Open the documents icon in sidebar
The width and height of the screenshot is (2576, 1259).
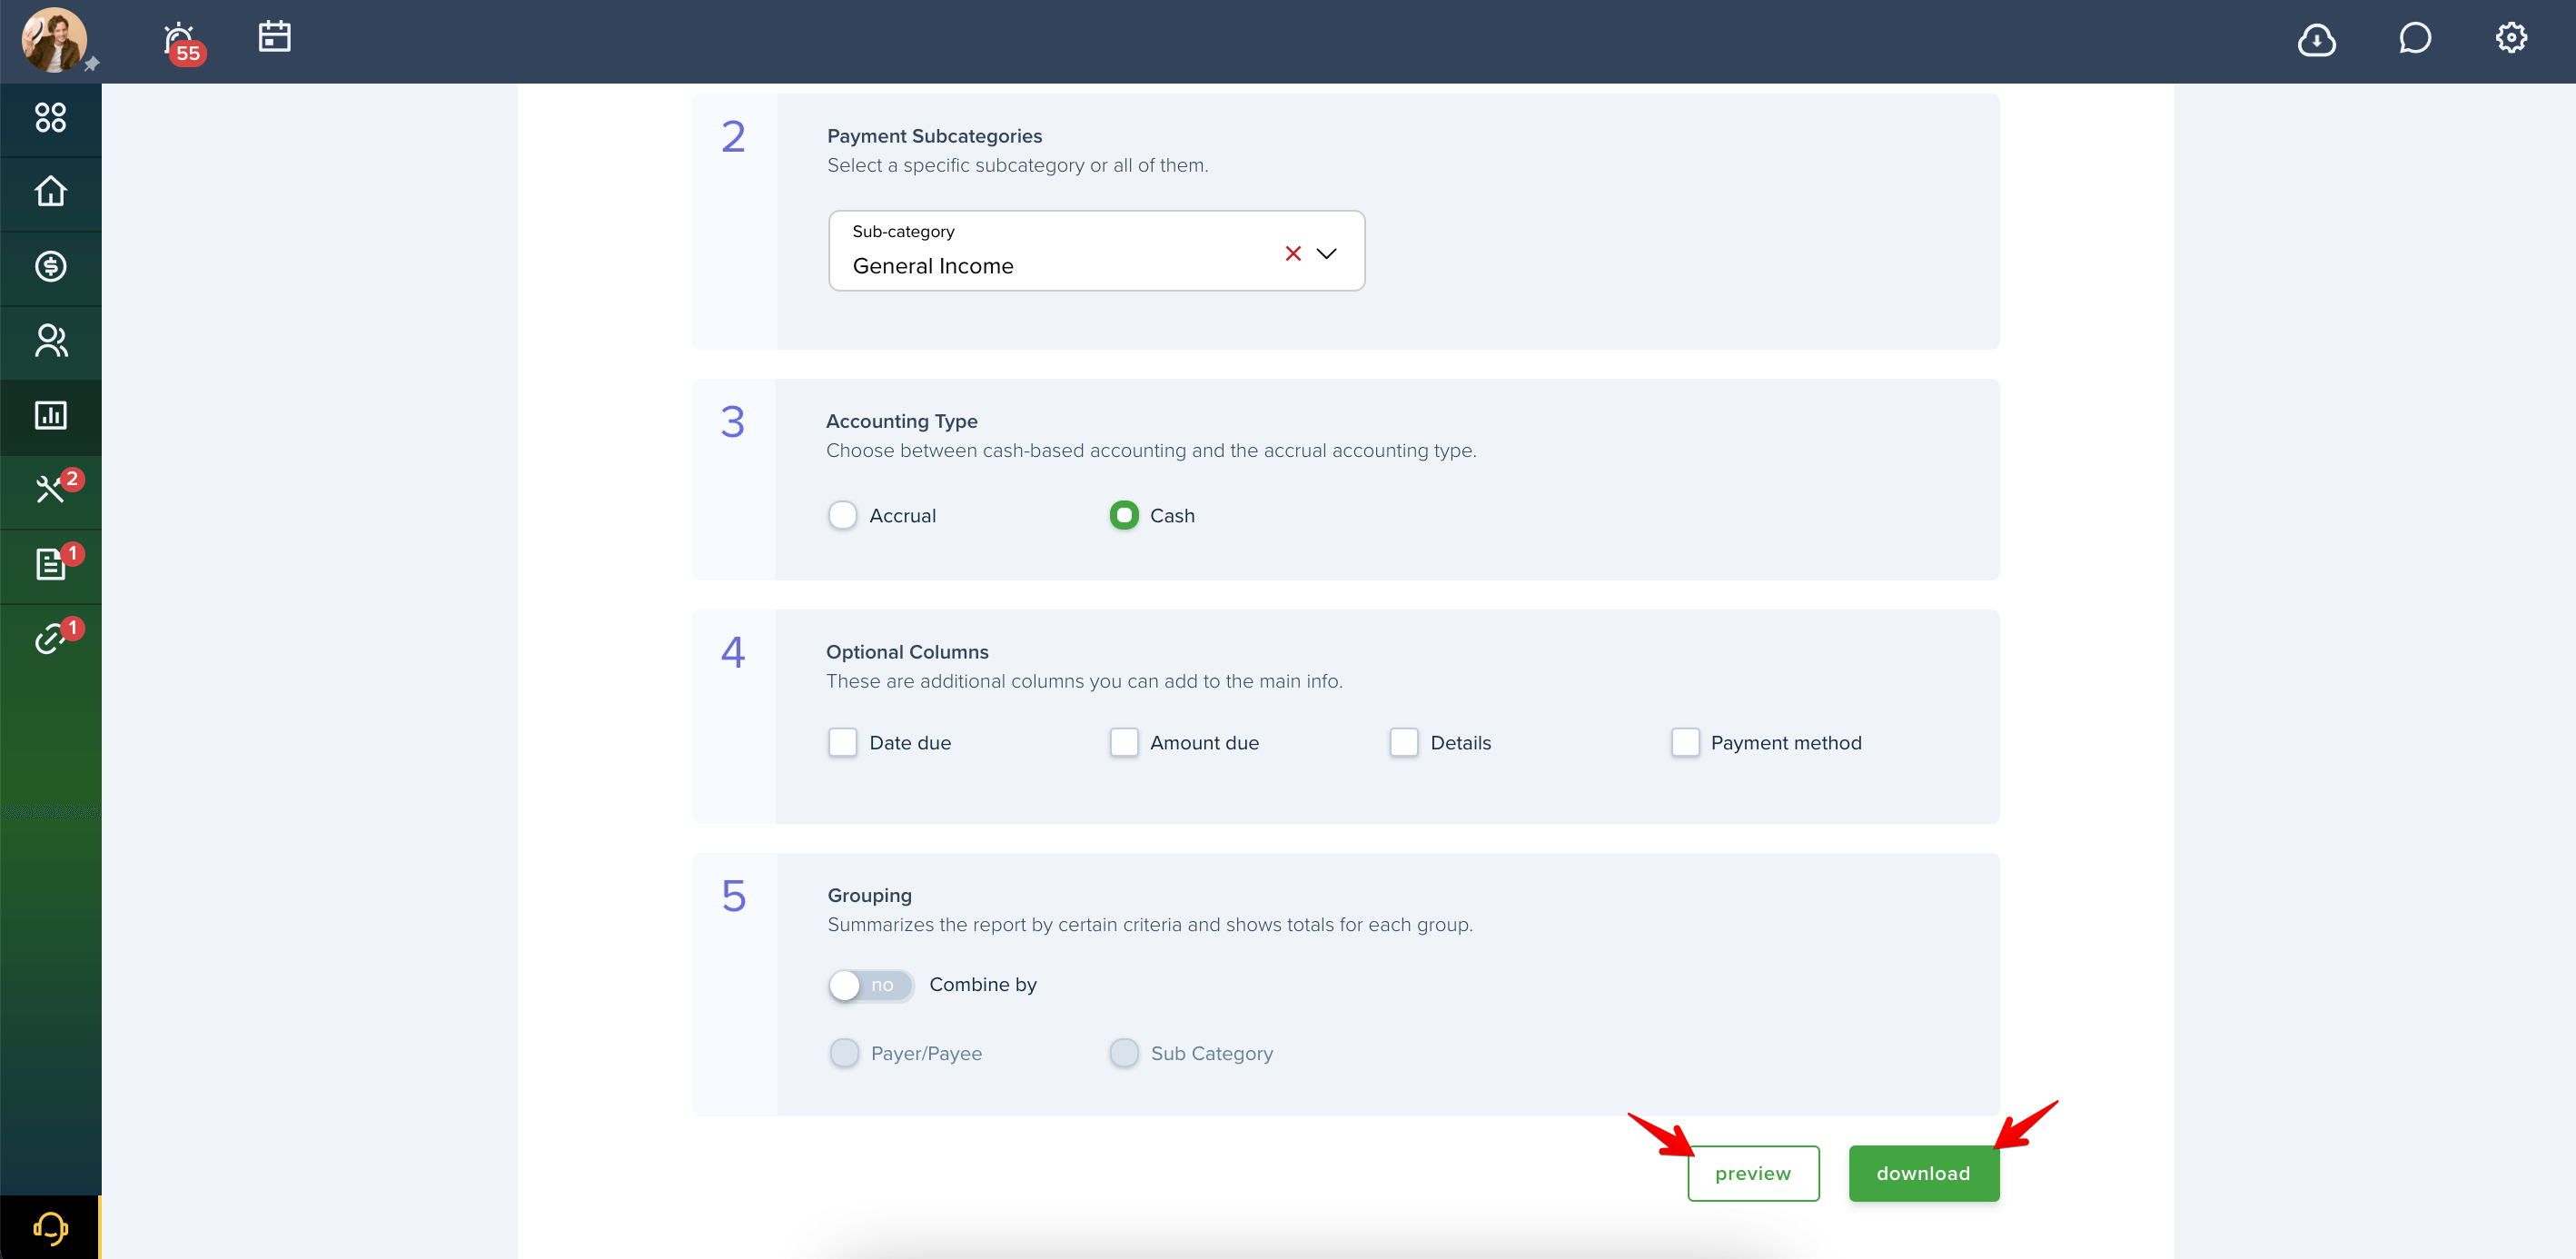(x=50, y=565)
